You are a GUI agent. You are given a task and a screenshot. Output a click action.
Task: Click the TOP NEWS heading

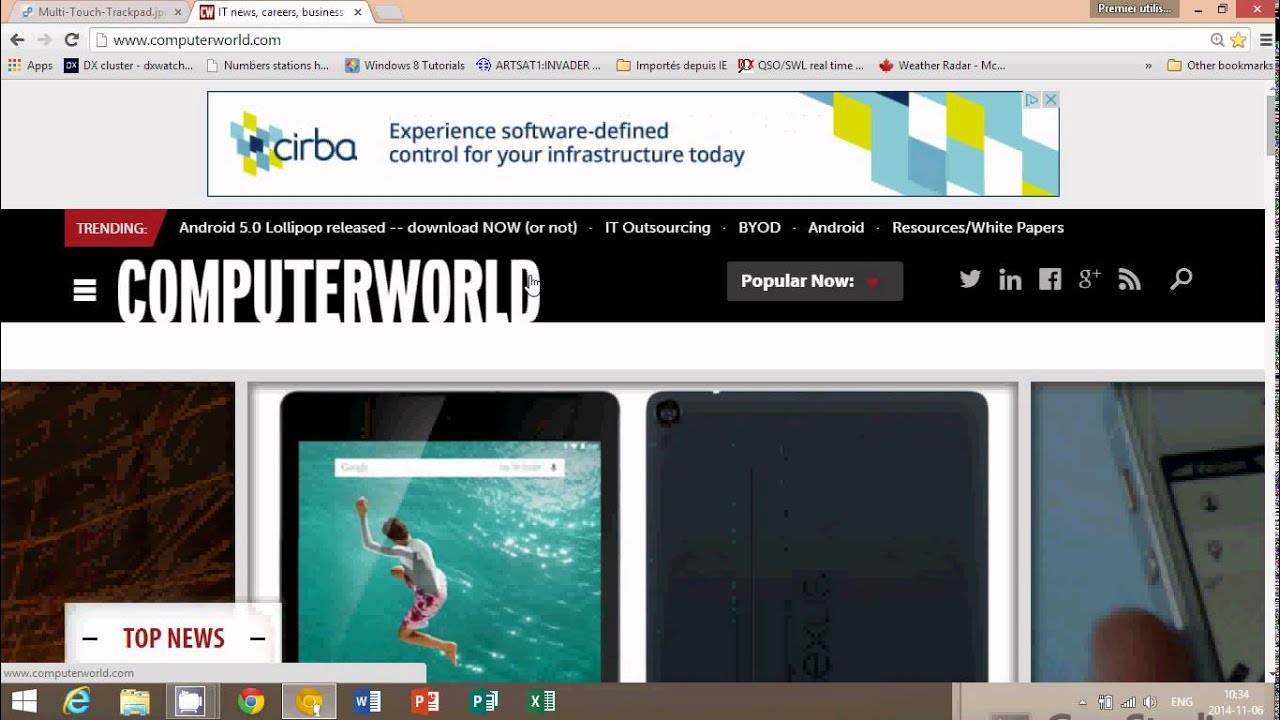(x=174, y=638)
